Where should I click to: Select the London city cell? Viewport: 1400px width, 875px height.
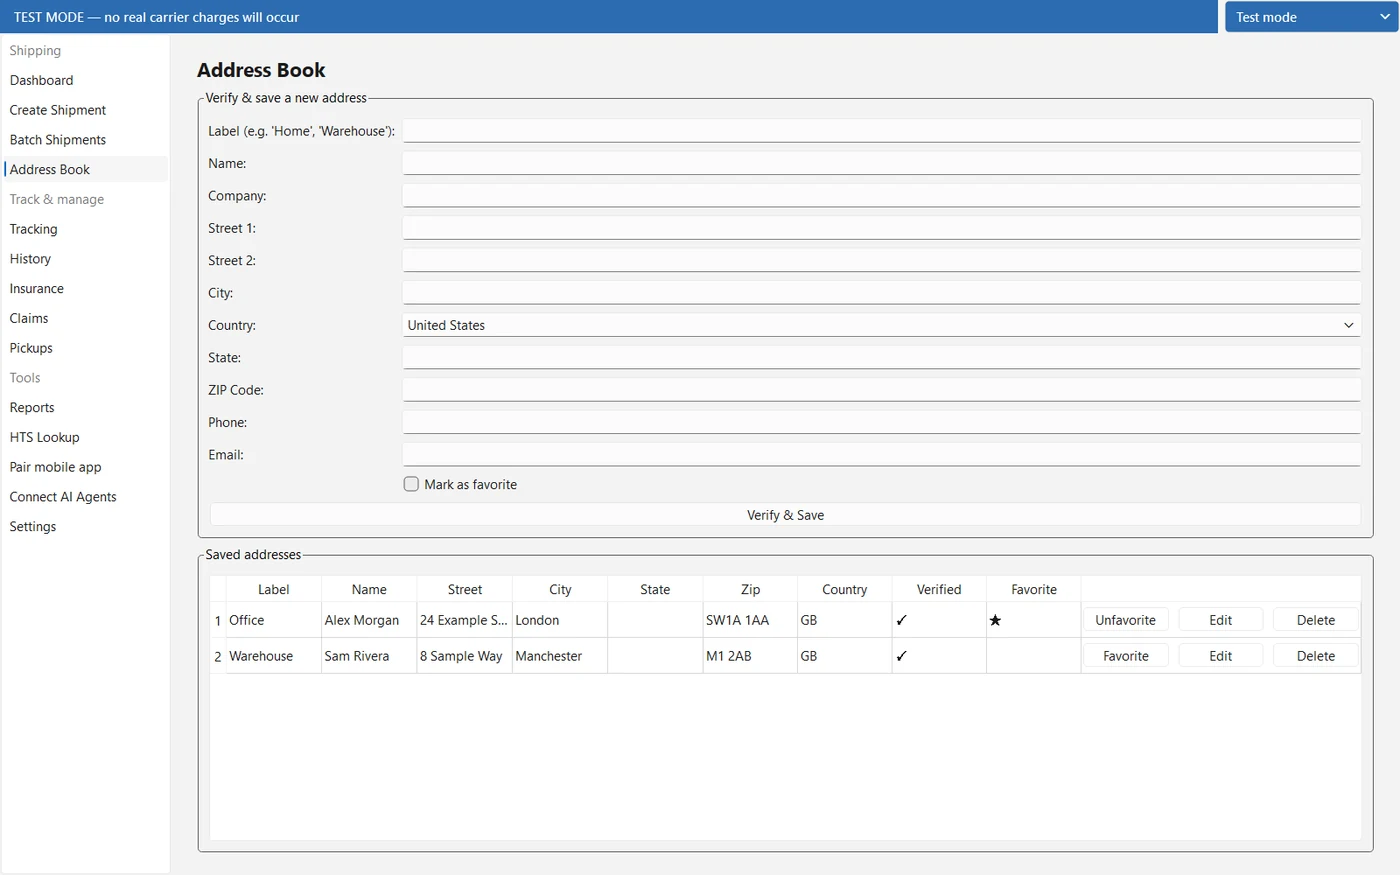pyautogui.click(x=560, y=620)
